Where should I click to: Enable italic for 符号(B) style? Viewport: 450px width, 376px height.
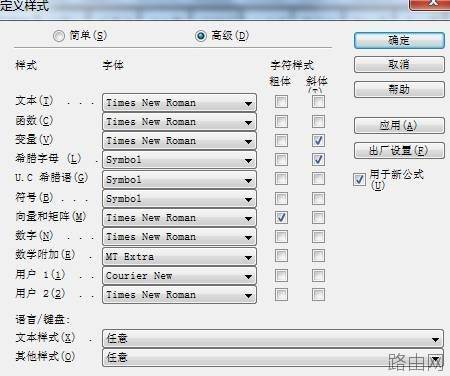pyautogui.click(x=318, y=198)
